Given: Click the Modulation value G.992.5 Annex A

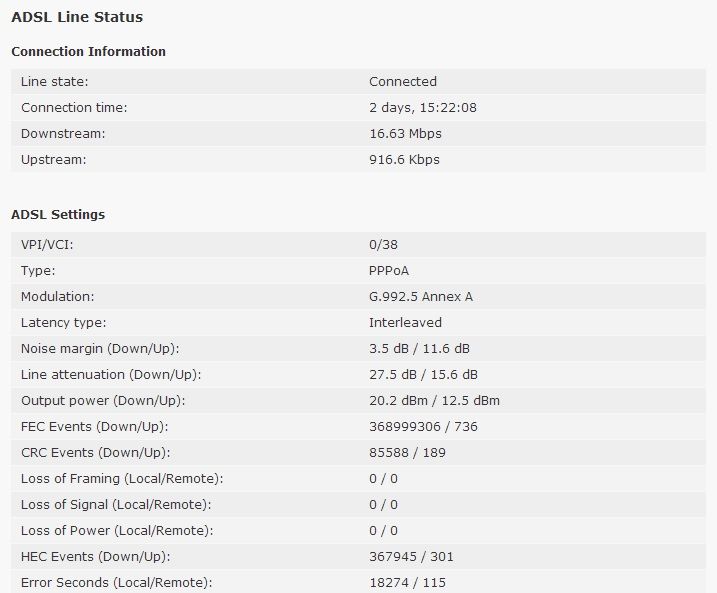Looking at the screenshot, I should pyautogui.click(x=421, y=297).
